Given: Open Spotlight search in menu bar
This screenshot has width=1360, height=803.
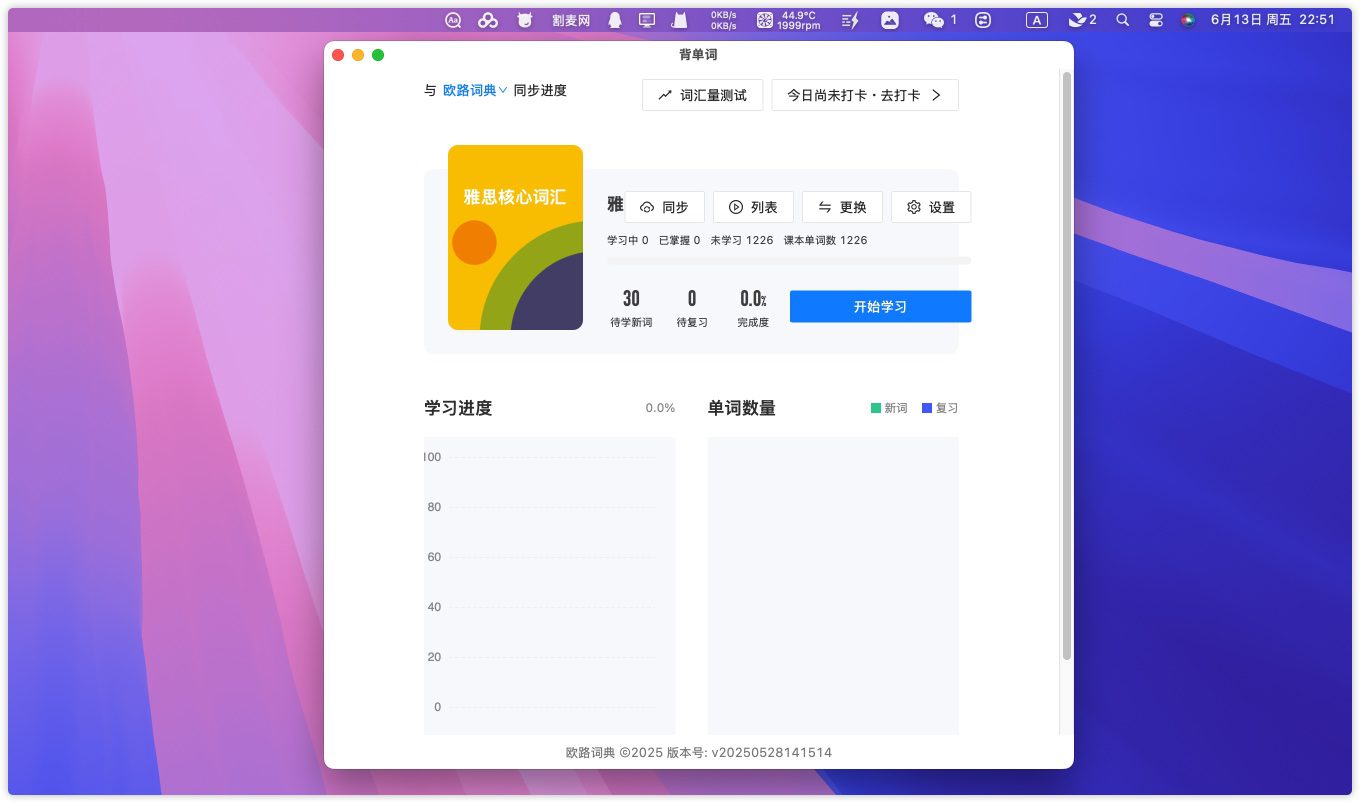Looking at the screenshot, I should [1122, 20].
